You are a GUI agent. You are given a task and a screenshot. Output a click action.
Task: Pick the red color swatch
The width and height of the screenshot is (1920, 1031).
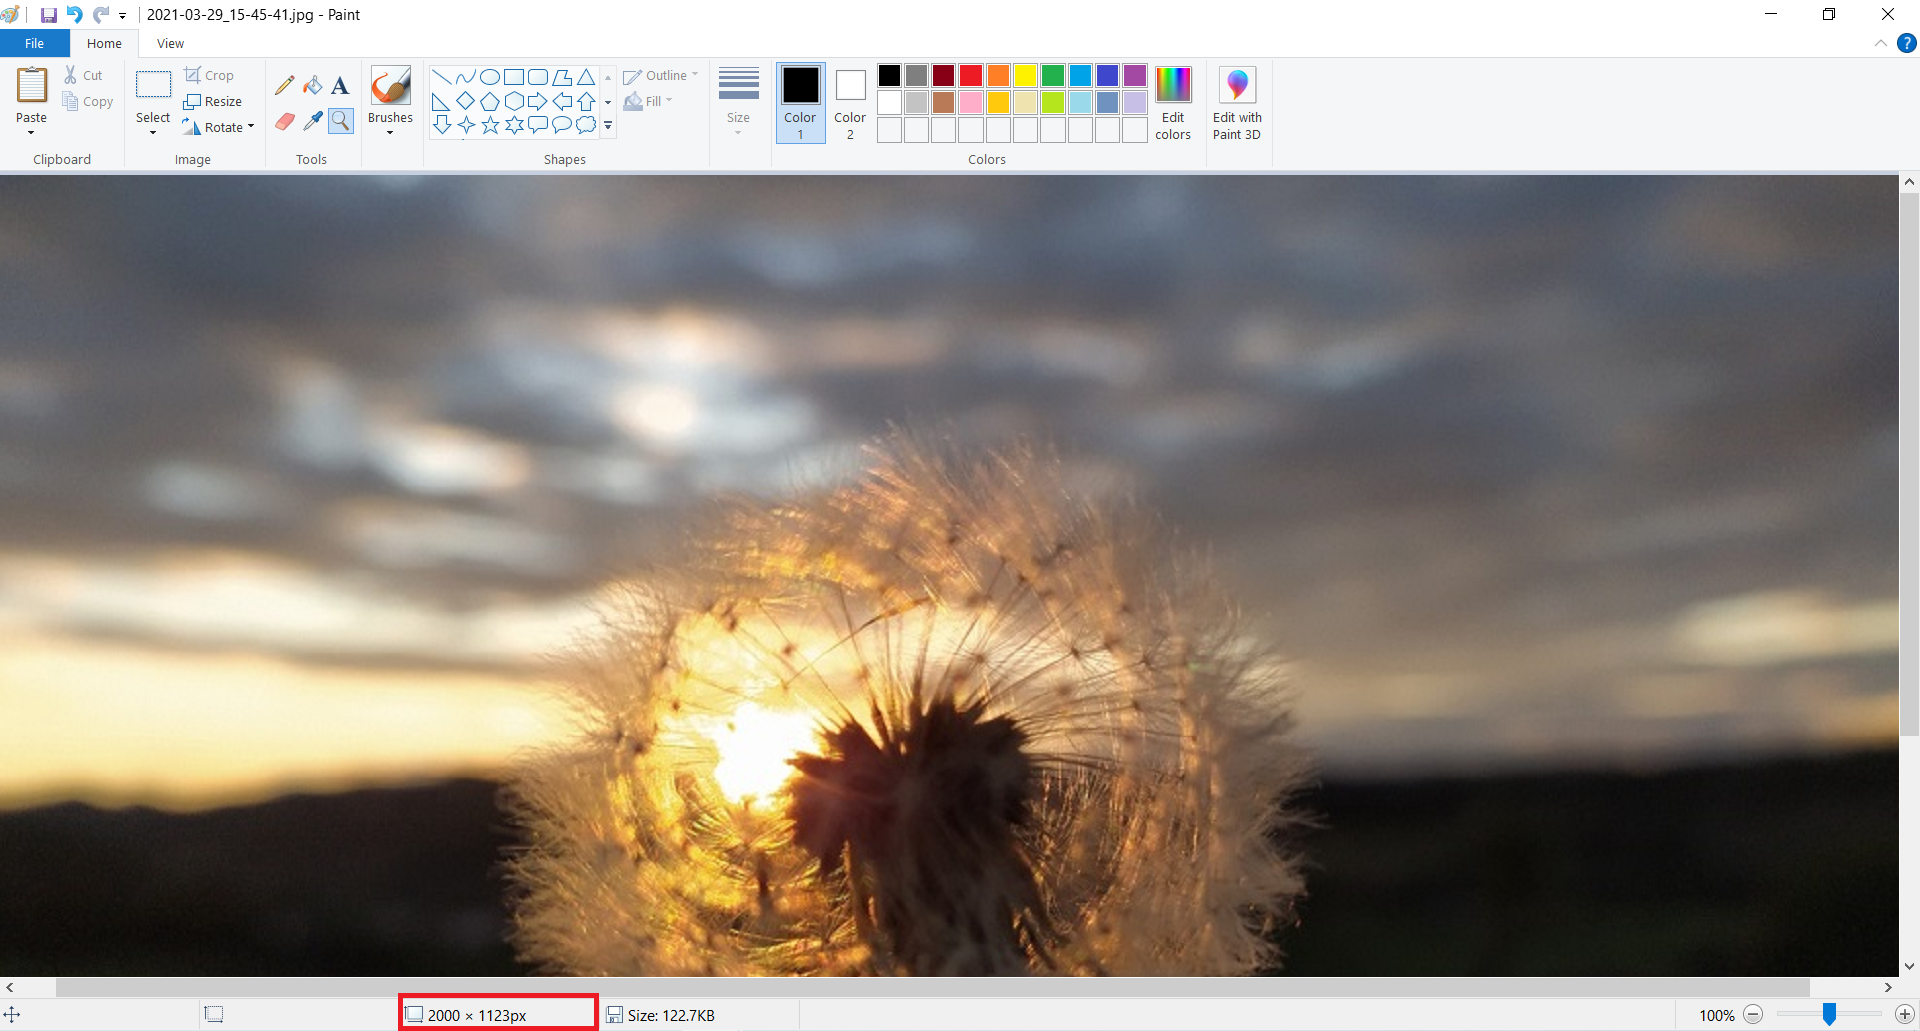(970, 76)
